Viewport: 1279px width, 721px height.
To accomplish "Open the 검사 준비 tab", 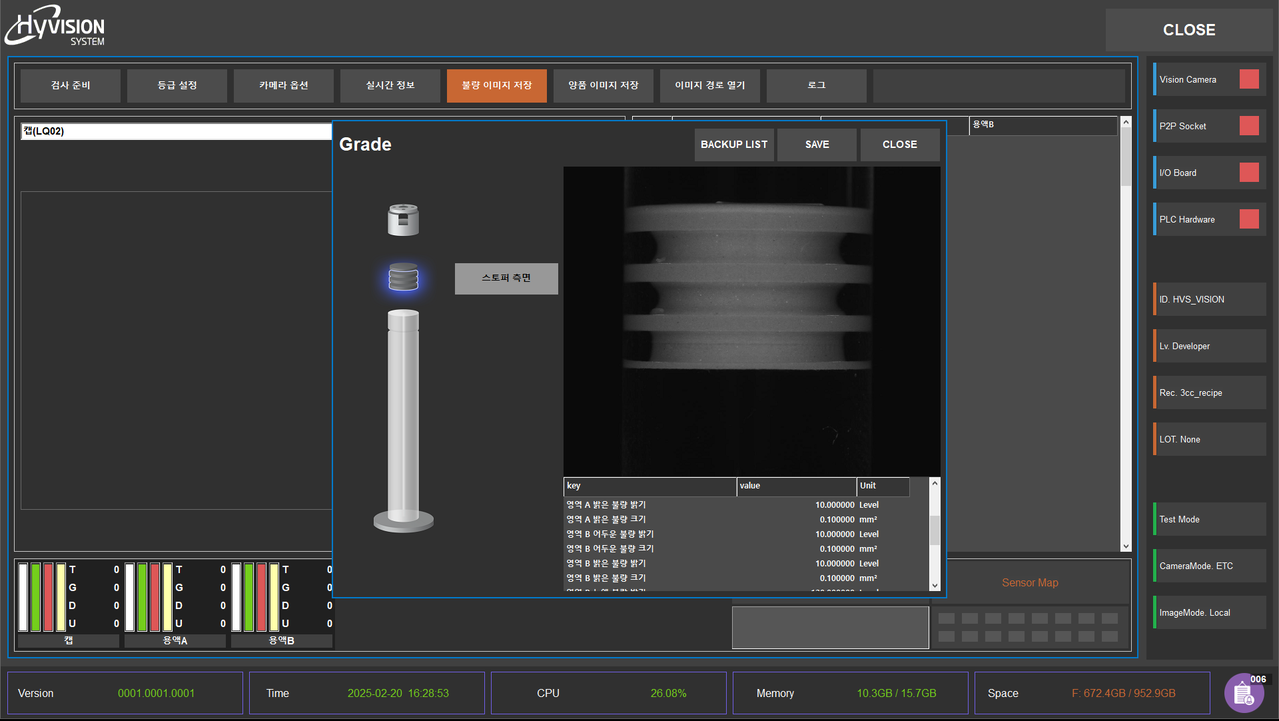I will pos(70,86).
